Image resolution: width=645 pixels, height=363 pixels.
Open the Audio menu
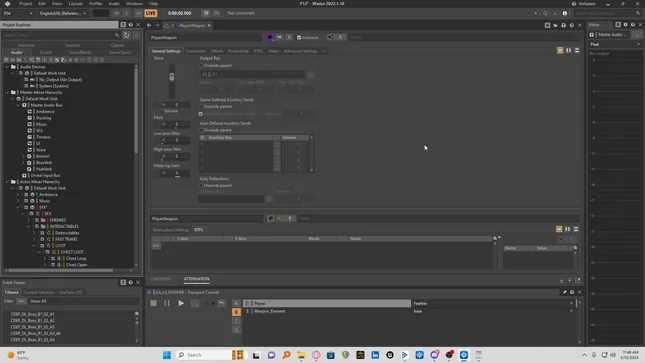(114, 3)
